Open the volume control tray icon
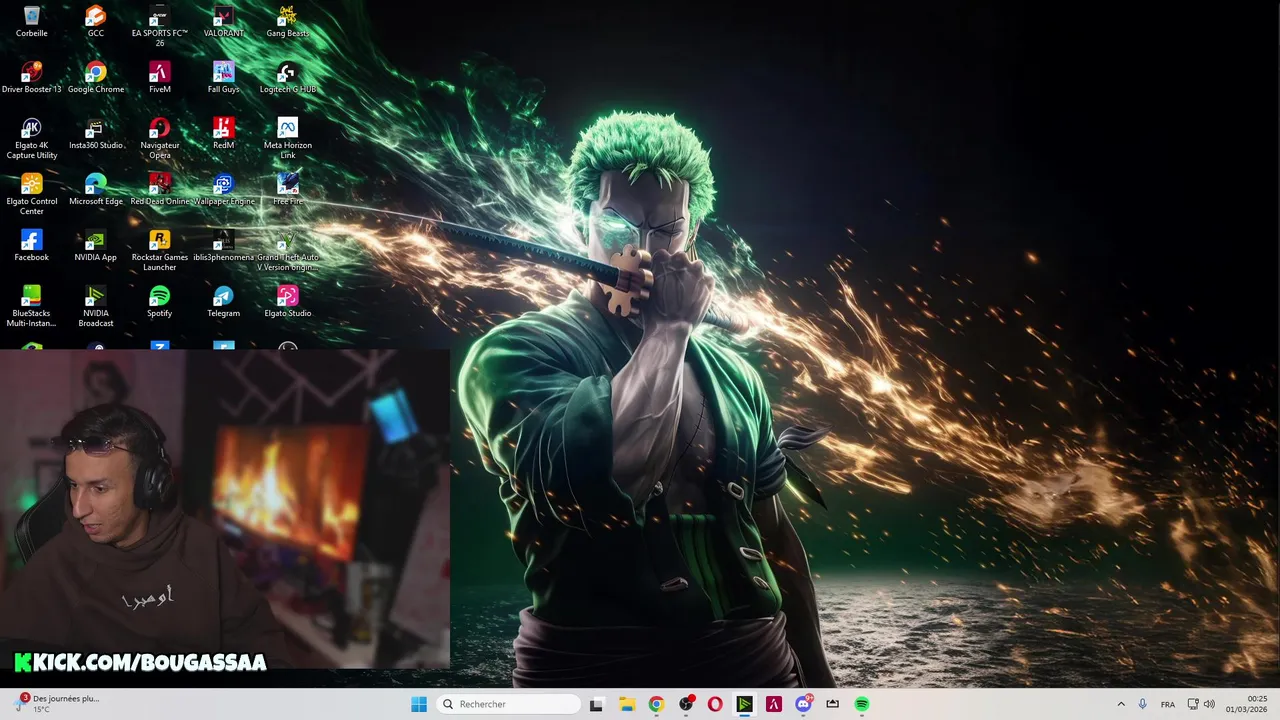The width and height of the screenshot is (1280, 720). [1209, 704]
